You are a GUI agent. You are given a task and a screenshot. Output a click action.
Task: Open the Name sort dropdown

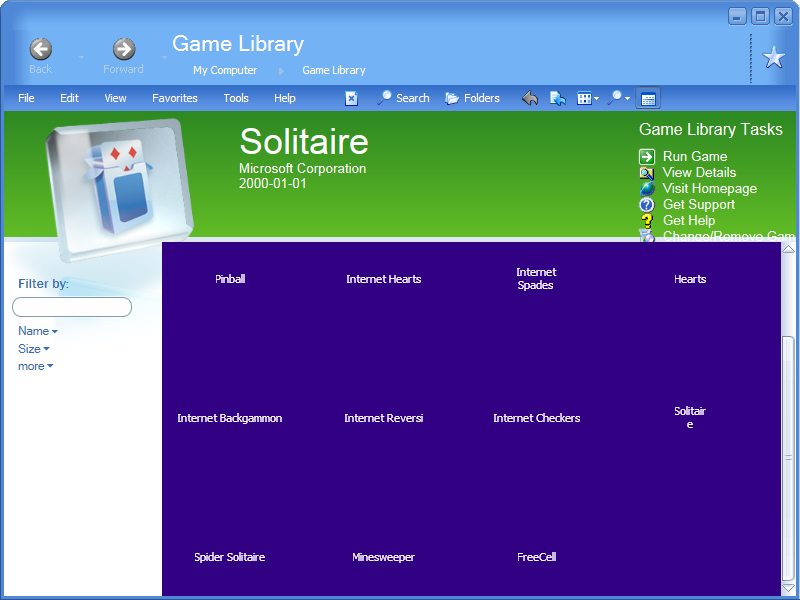click(x=37, y=331)
